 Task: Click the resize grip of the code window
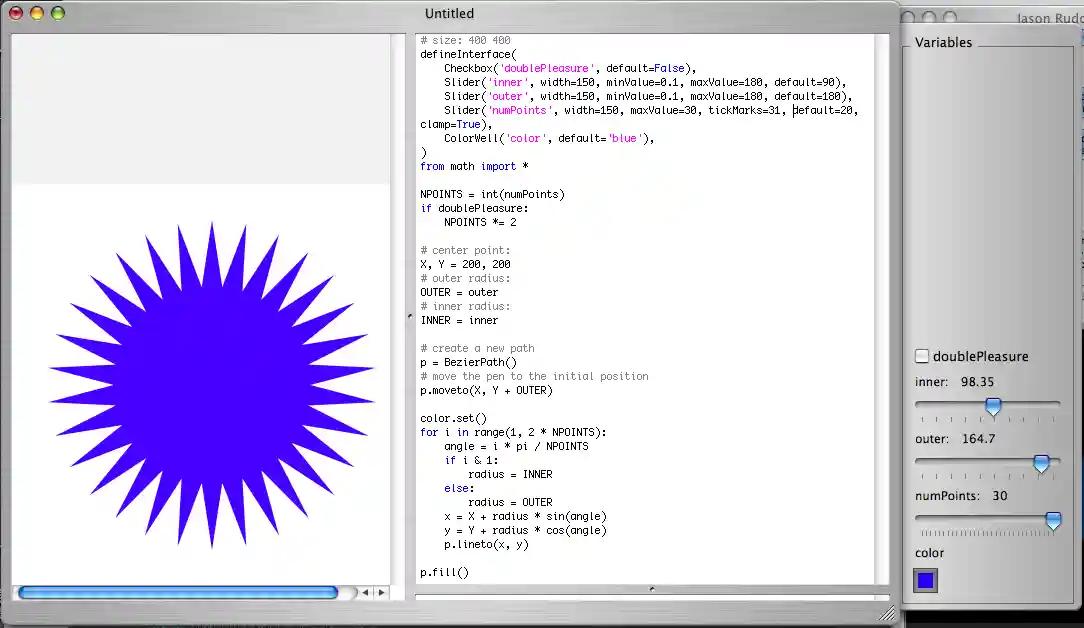[x=886, y=613]
